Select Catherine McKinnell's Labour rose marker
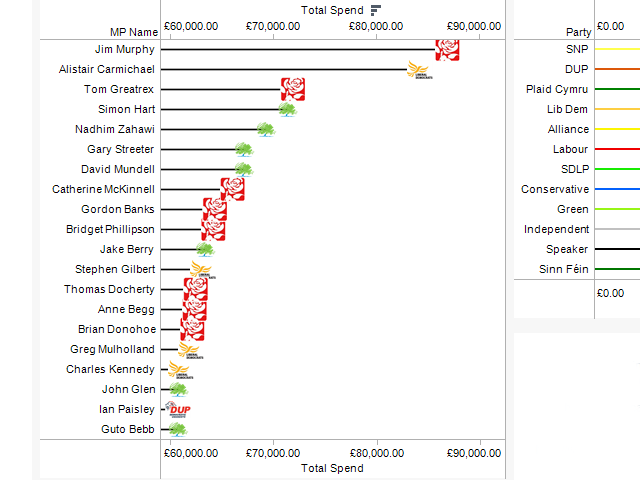Image resolution: width=640 pixels, height=480 pixels. click(232, 189)
